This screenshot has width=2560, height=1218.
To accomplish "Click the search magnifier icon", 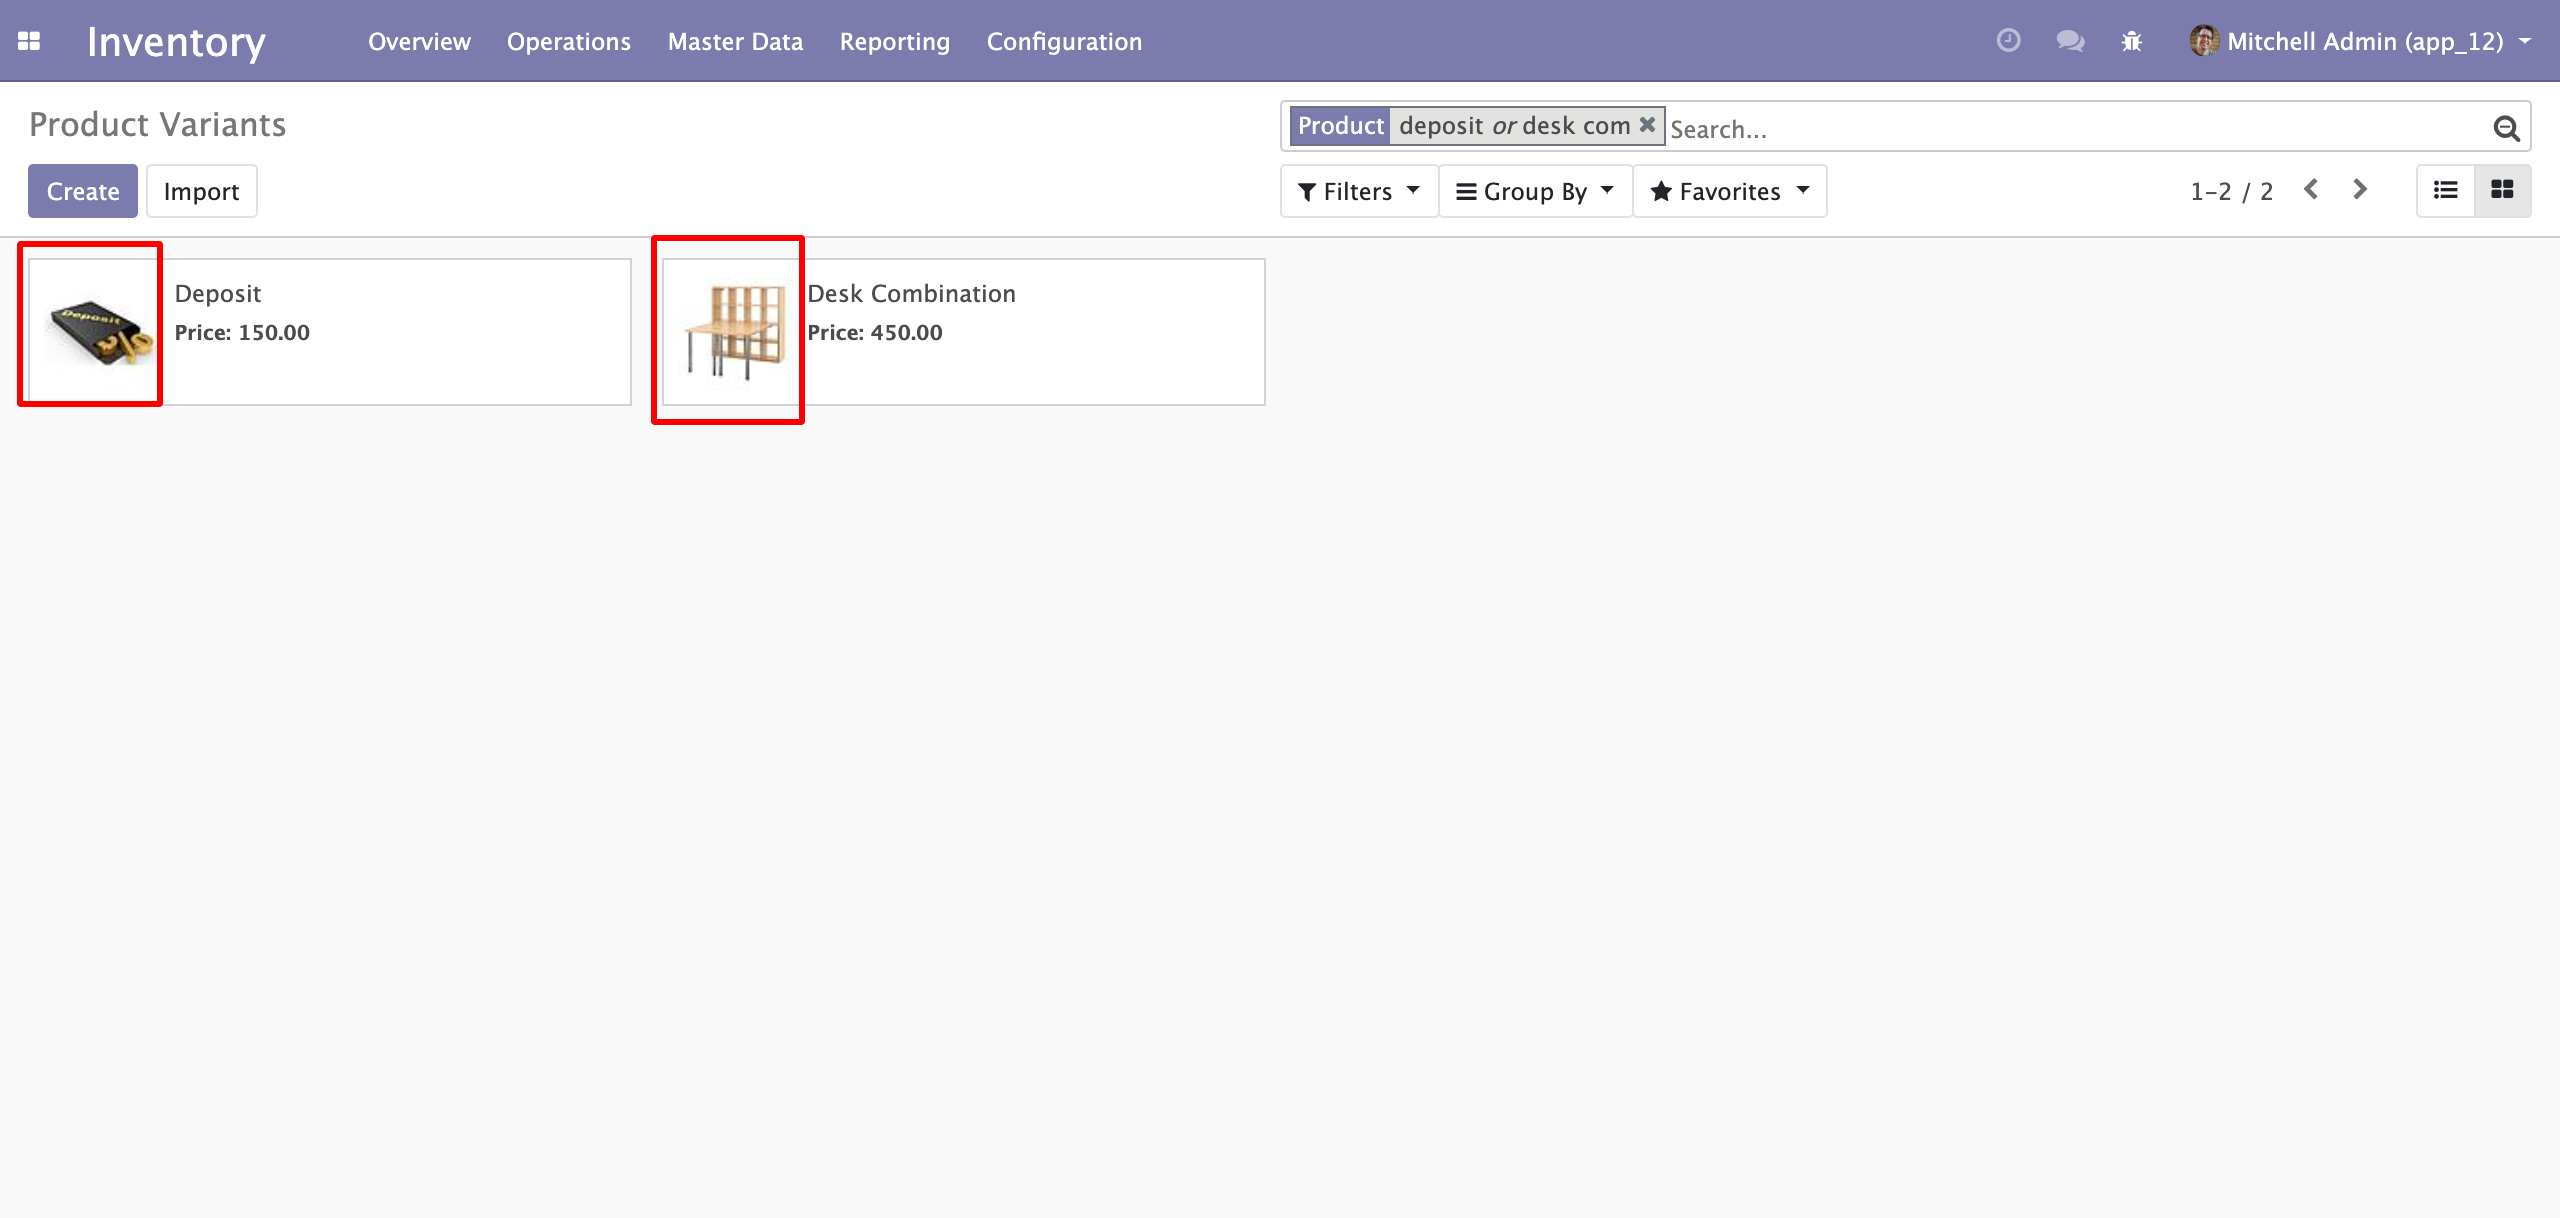I will [2506, 128].
